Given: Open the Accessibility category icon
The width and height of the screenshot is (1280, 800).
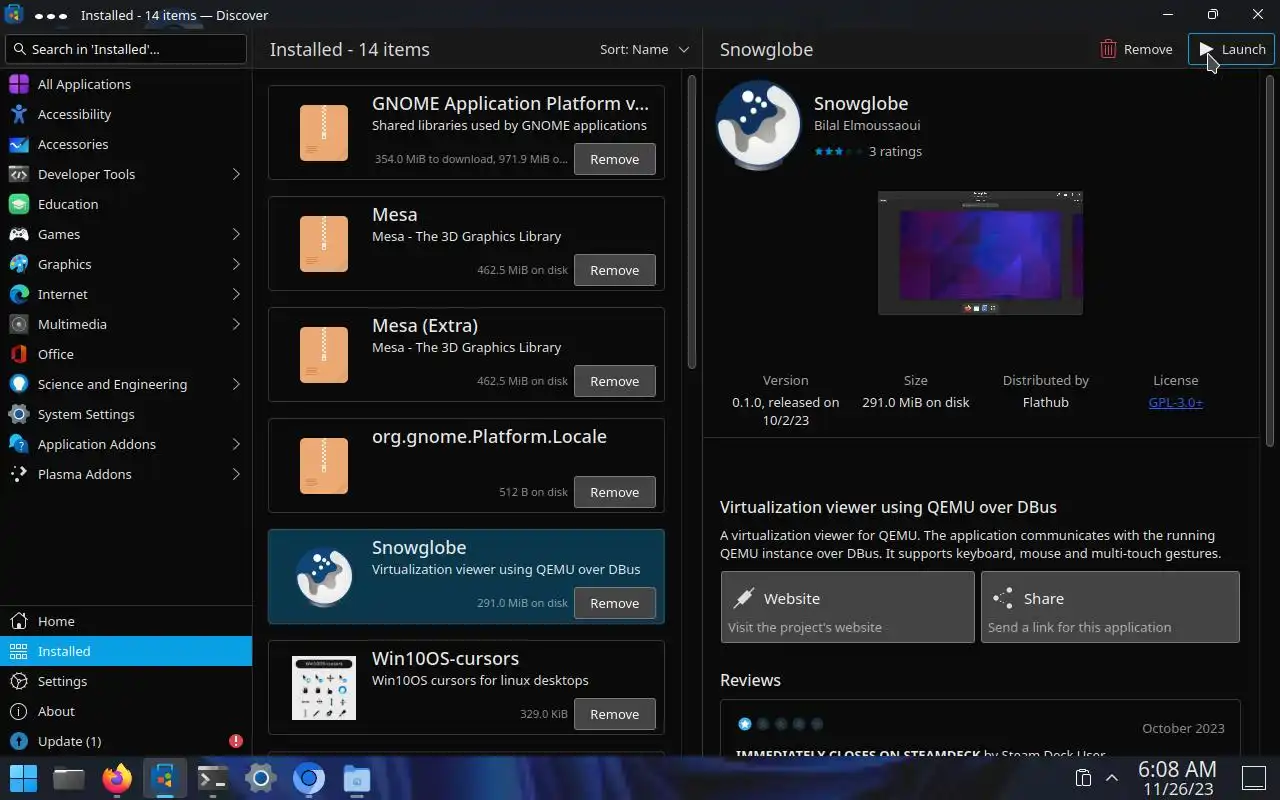Looking at the screenshot, I should [x=19, y=114].
